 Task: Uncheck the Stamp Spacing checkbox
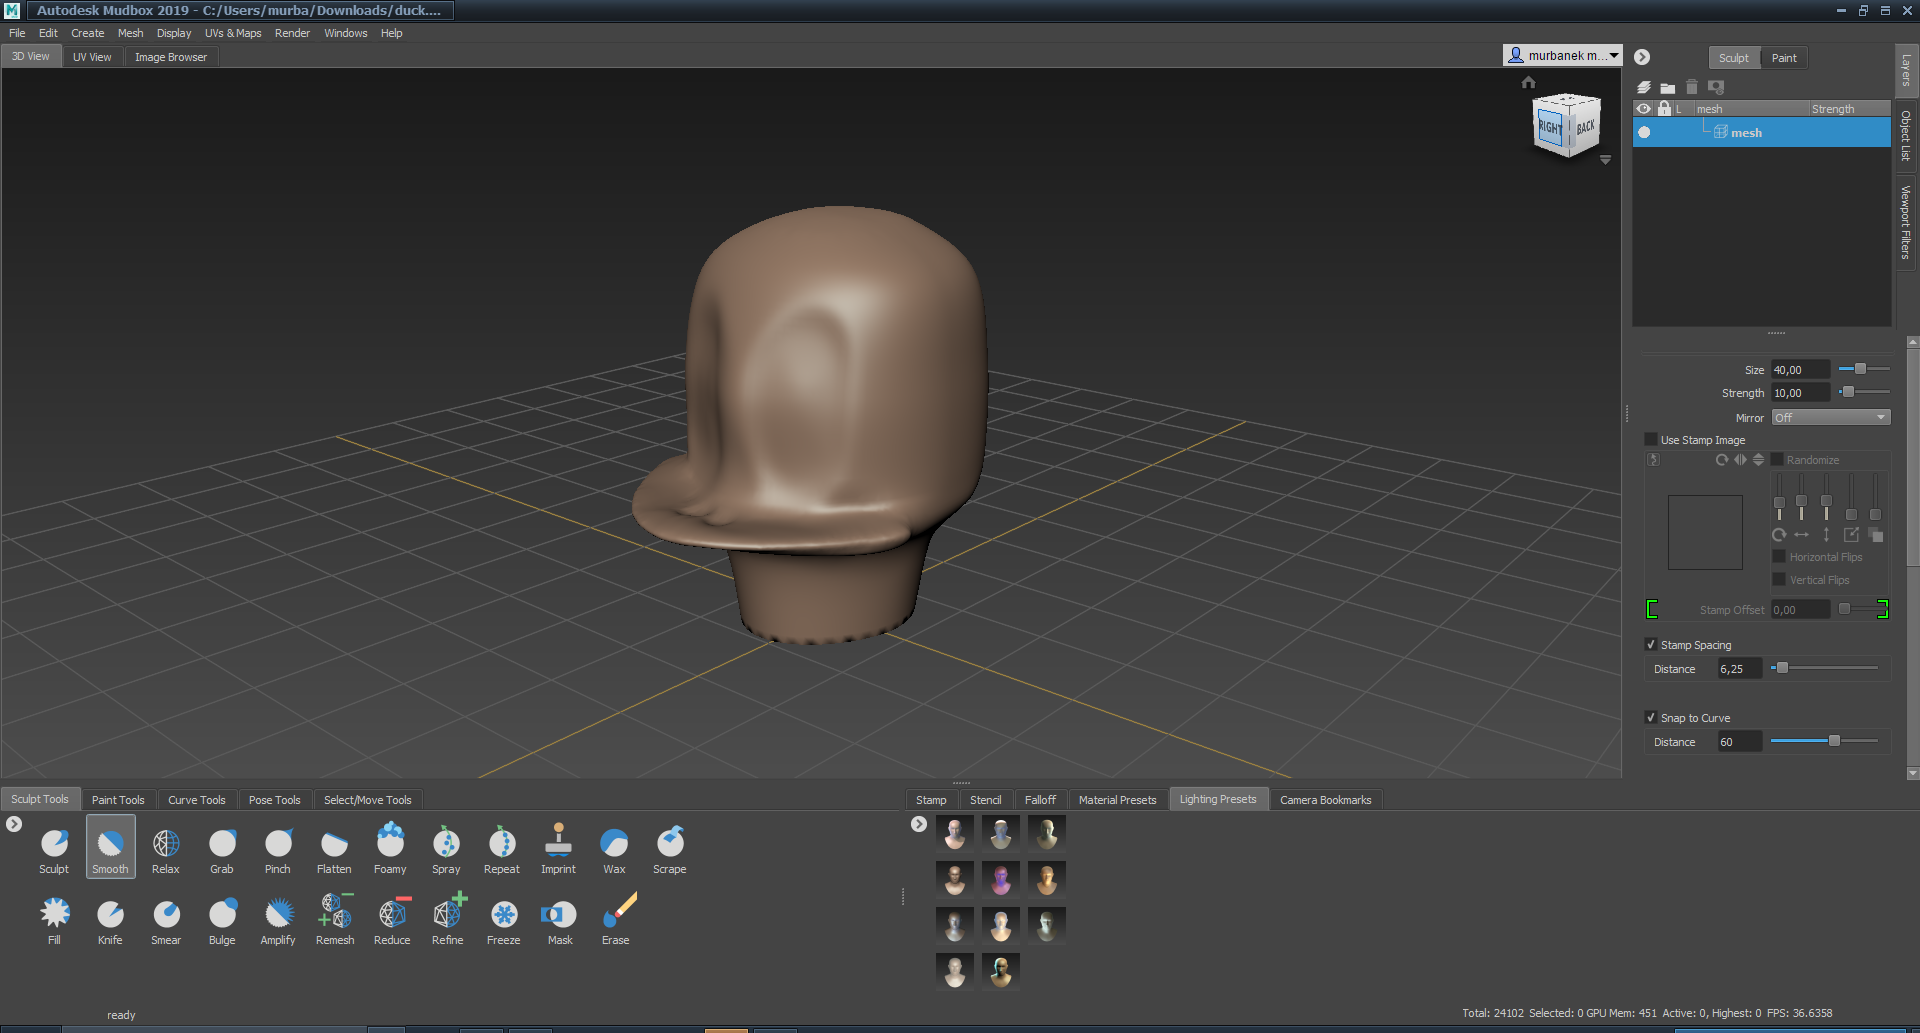(1651, 645)
